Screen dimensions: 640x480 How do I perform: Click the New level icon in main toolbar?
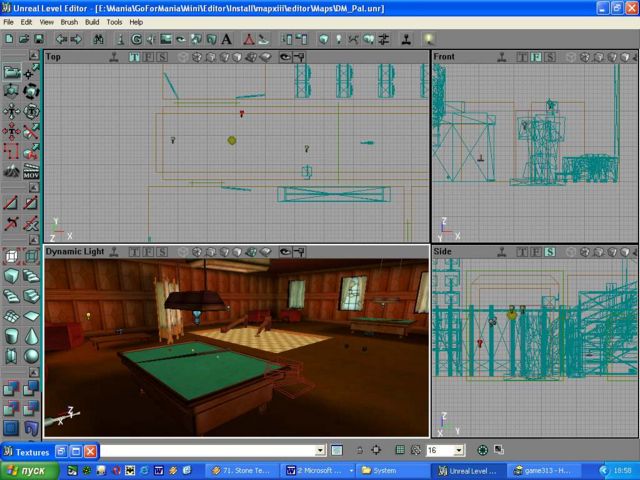[9, 39]
